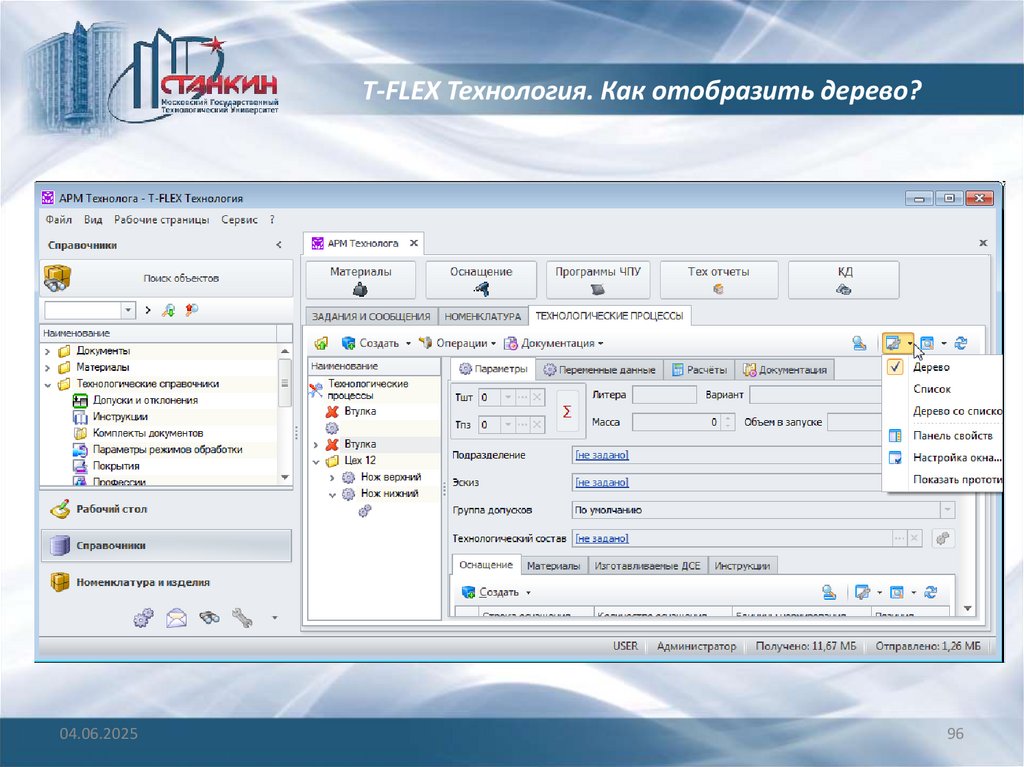Image resolution: width=1024 pixels, height=767 pixels.
Task: Click не задано link for Подразделение
Action: pyautogui.click(x=601, y=455)
